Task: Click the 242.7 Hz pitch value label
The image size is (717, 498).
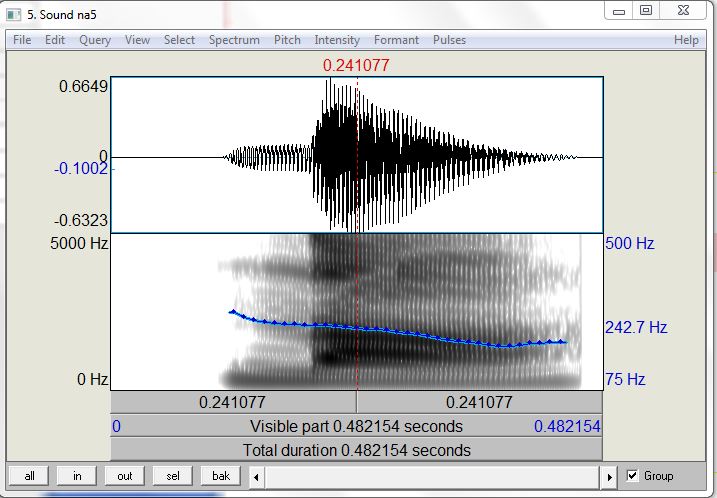Action: [636, 327]
